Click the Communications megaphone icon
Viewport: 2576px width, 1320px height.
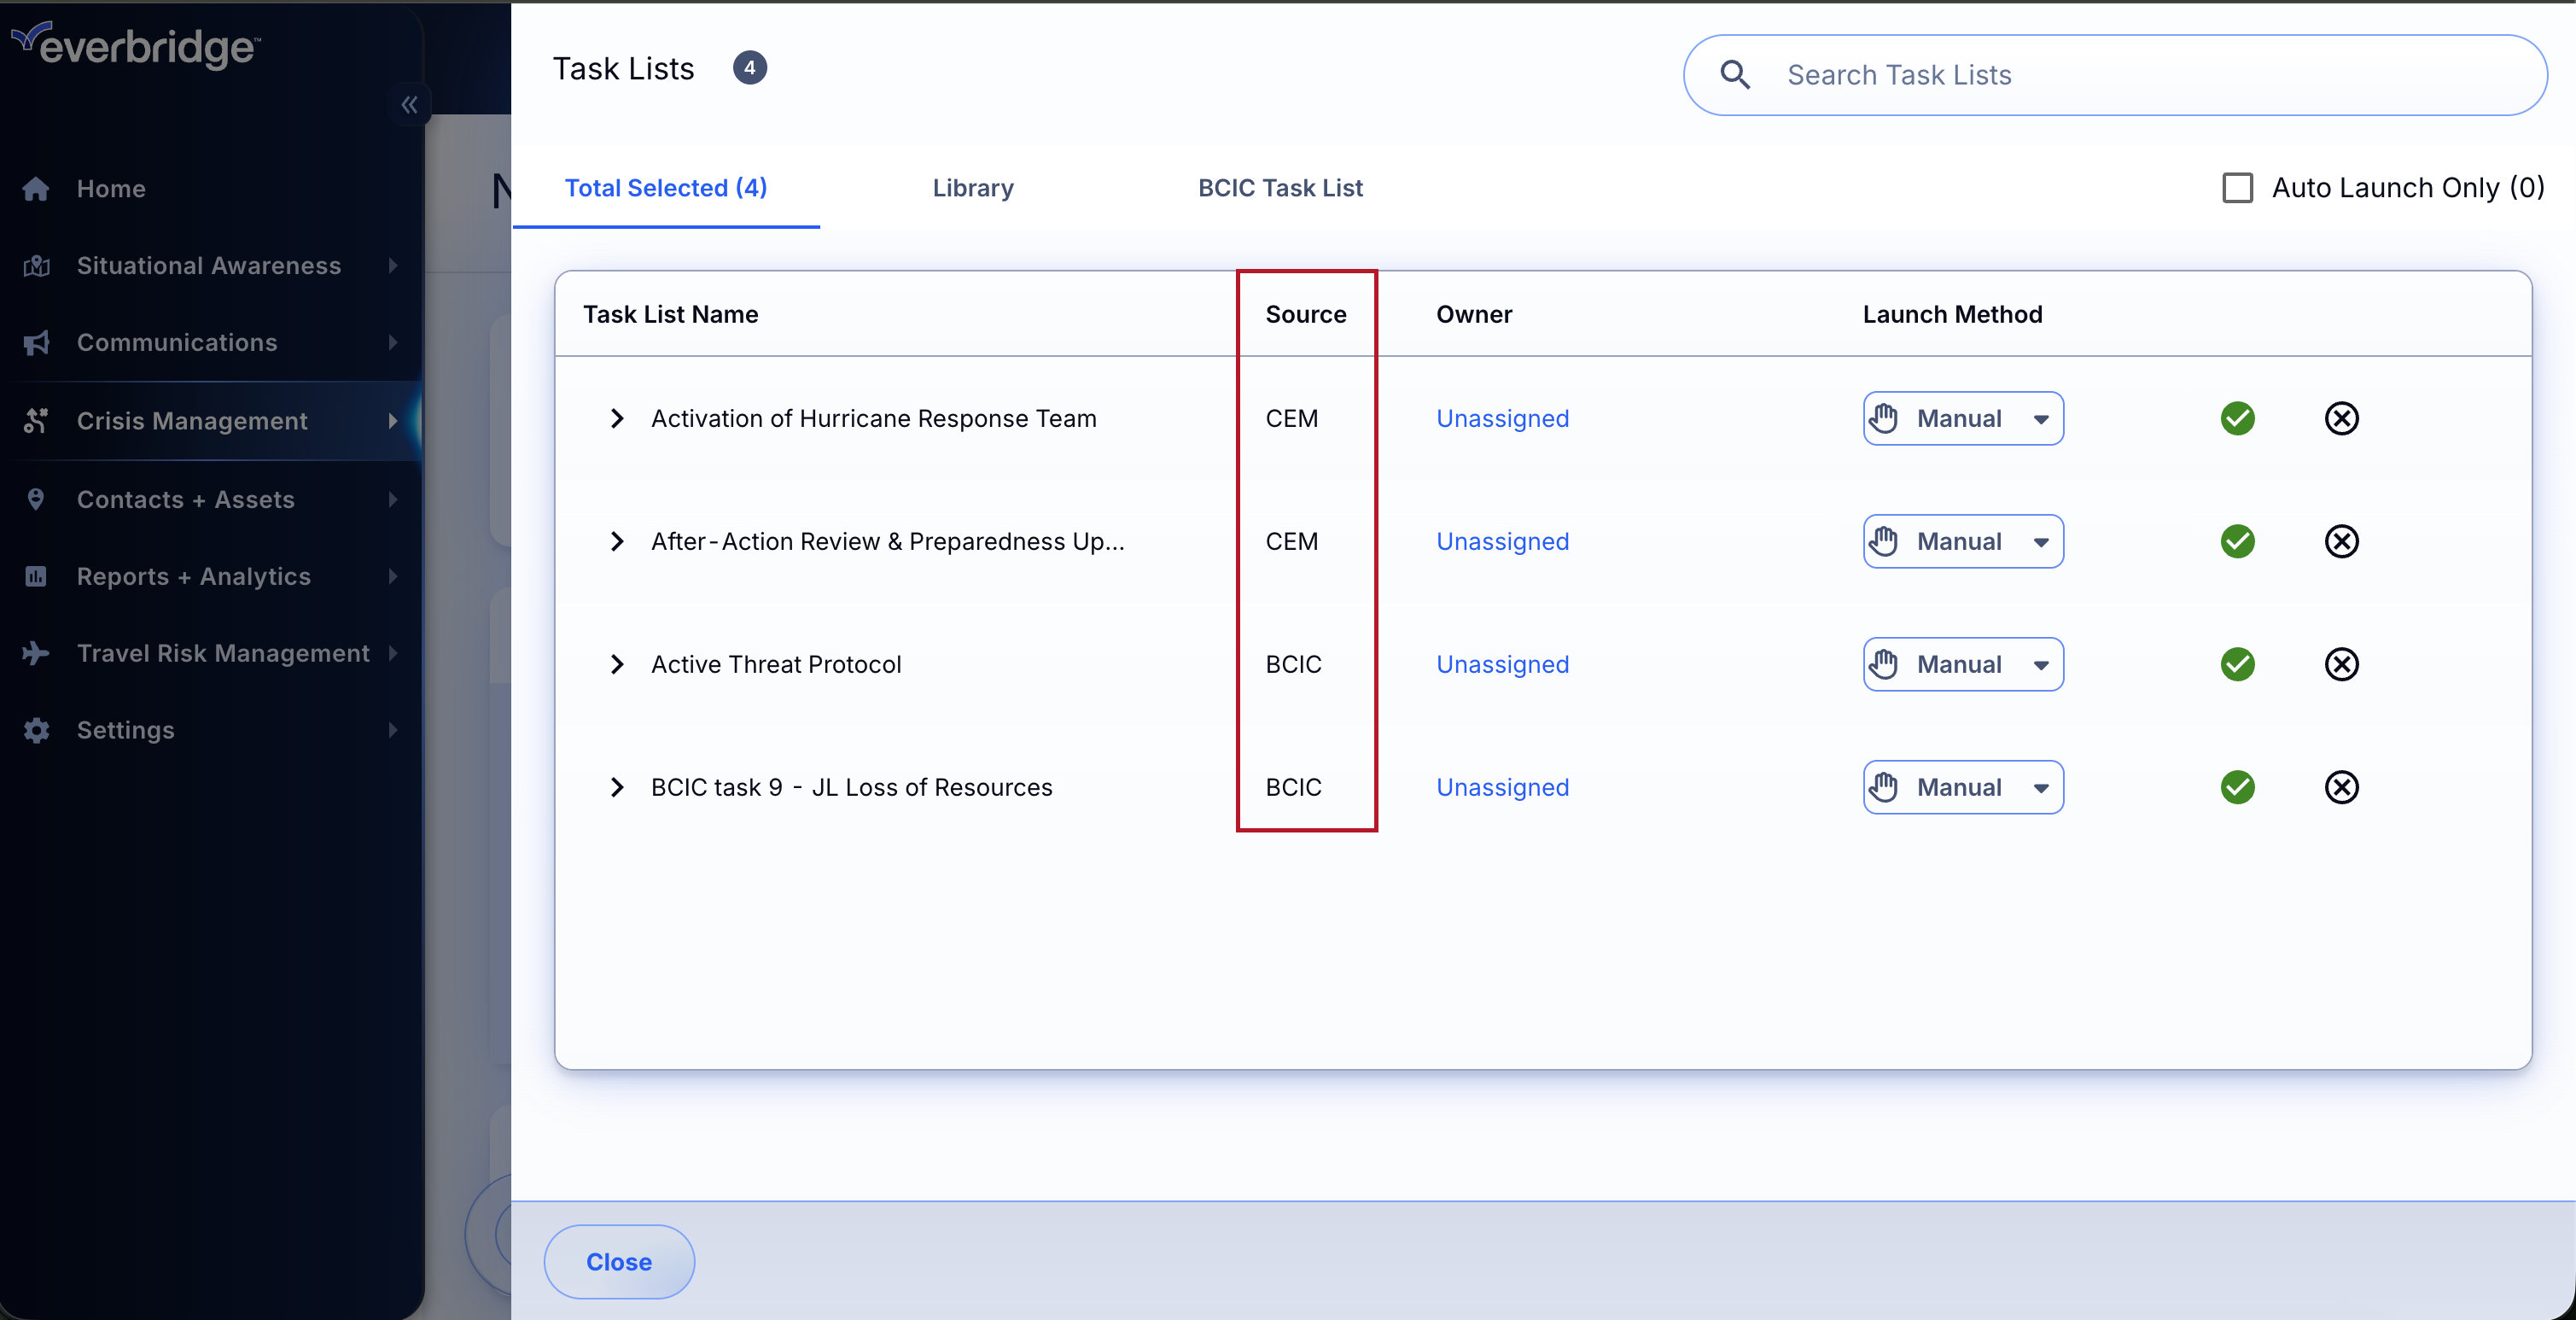tap(36, 343)
